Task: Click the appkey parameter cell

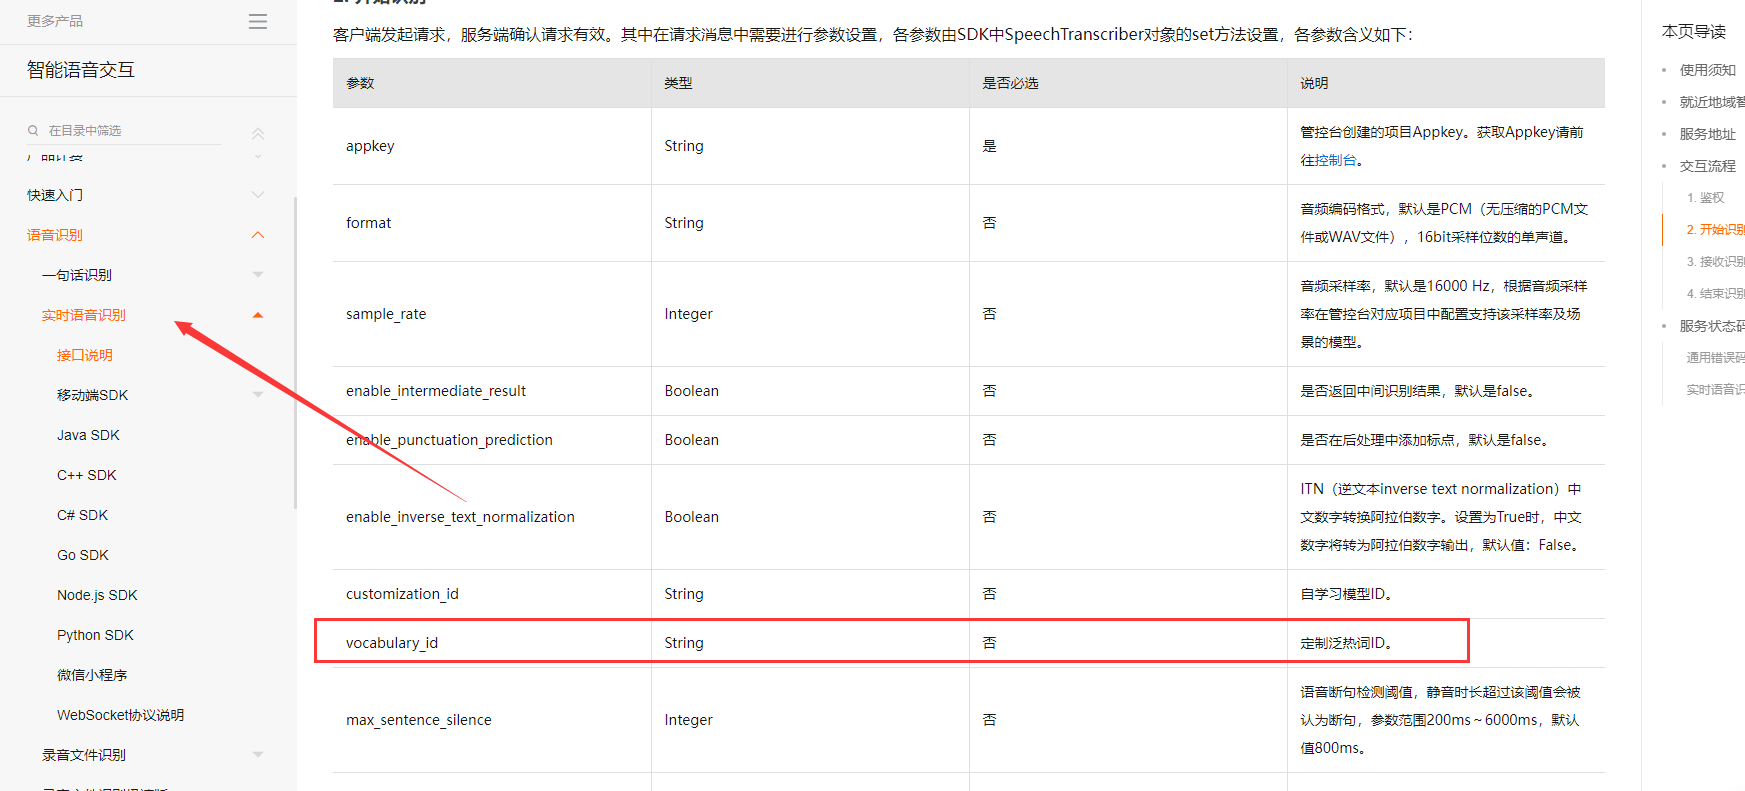Action: [491, 146]
